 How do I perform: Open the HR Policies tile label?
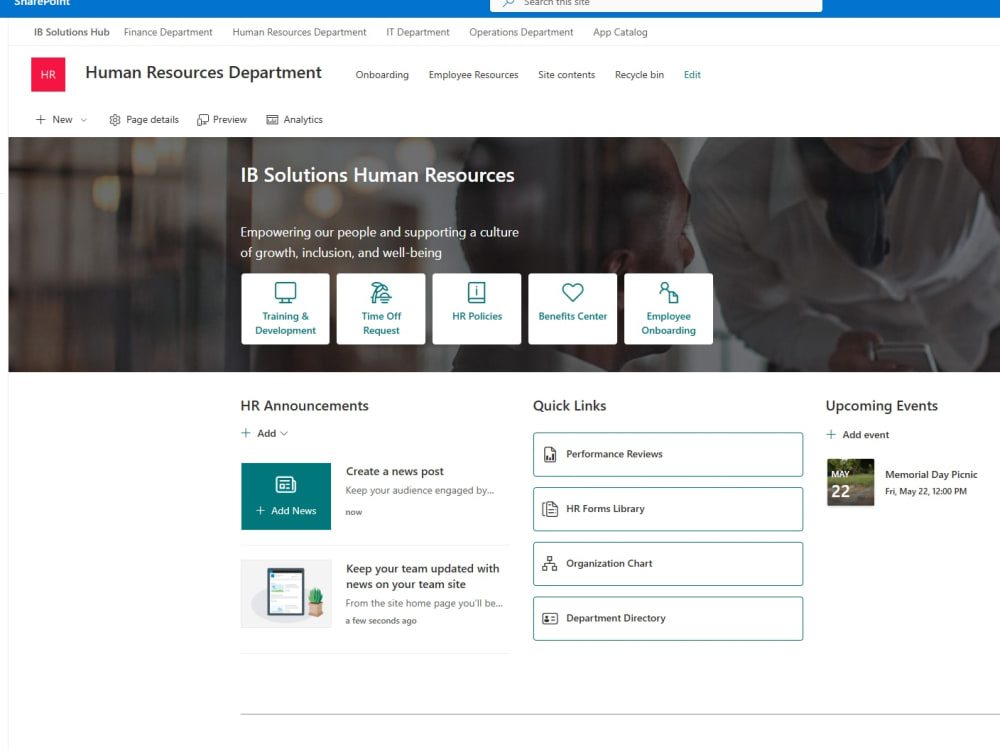coord(477,316)
